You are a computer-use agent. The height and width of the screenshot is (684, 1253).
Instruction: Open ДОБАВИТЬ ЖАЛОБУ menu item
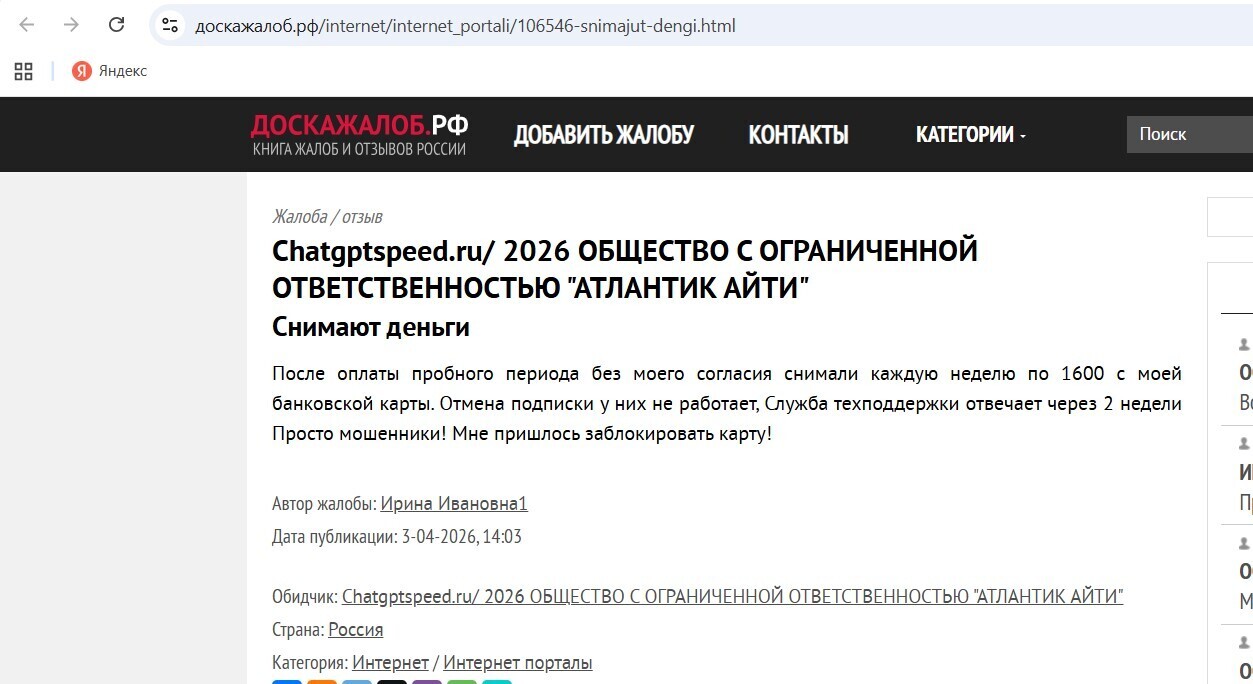604,134
